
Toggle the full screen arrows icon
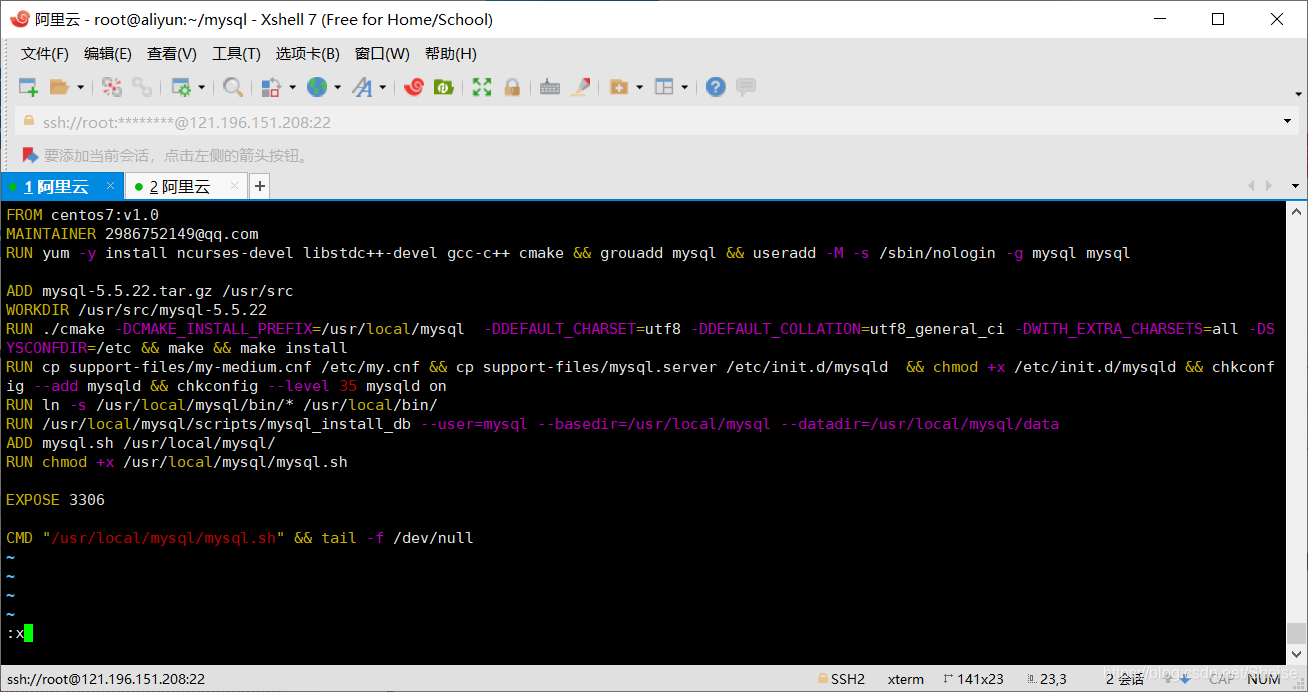(x=482, y=87)
